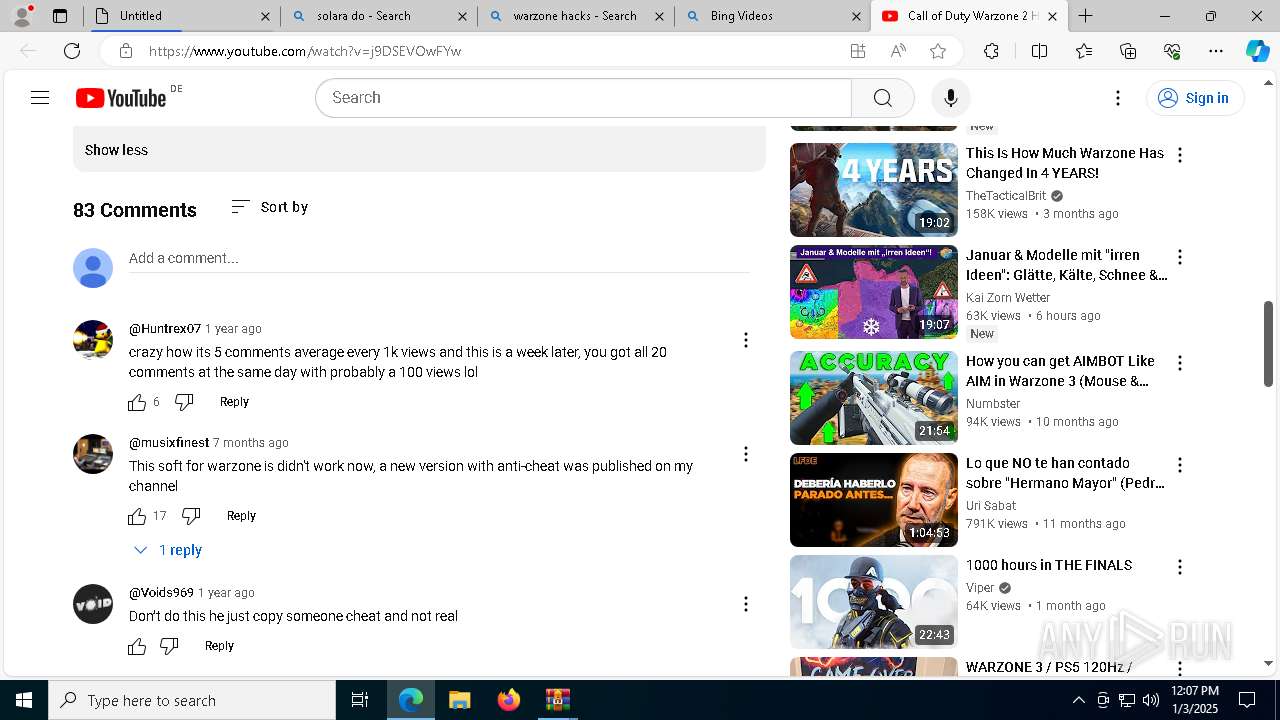Toggle Edge split screen view

pos(1039,51)
